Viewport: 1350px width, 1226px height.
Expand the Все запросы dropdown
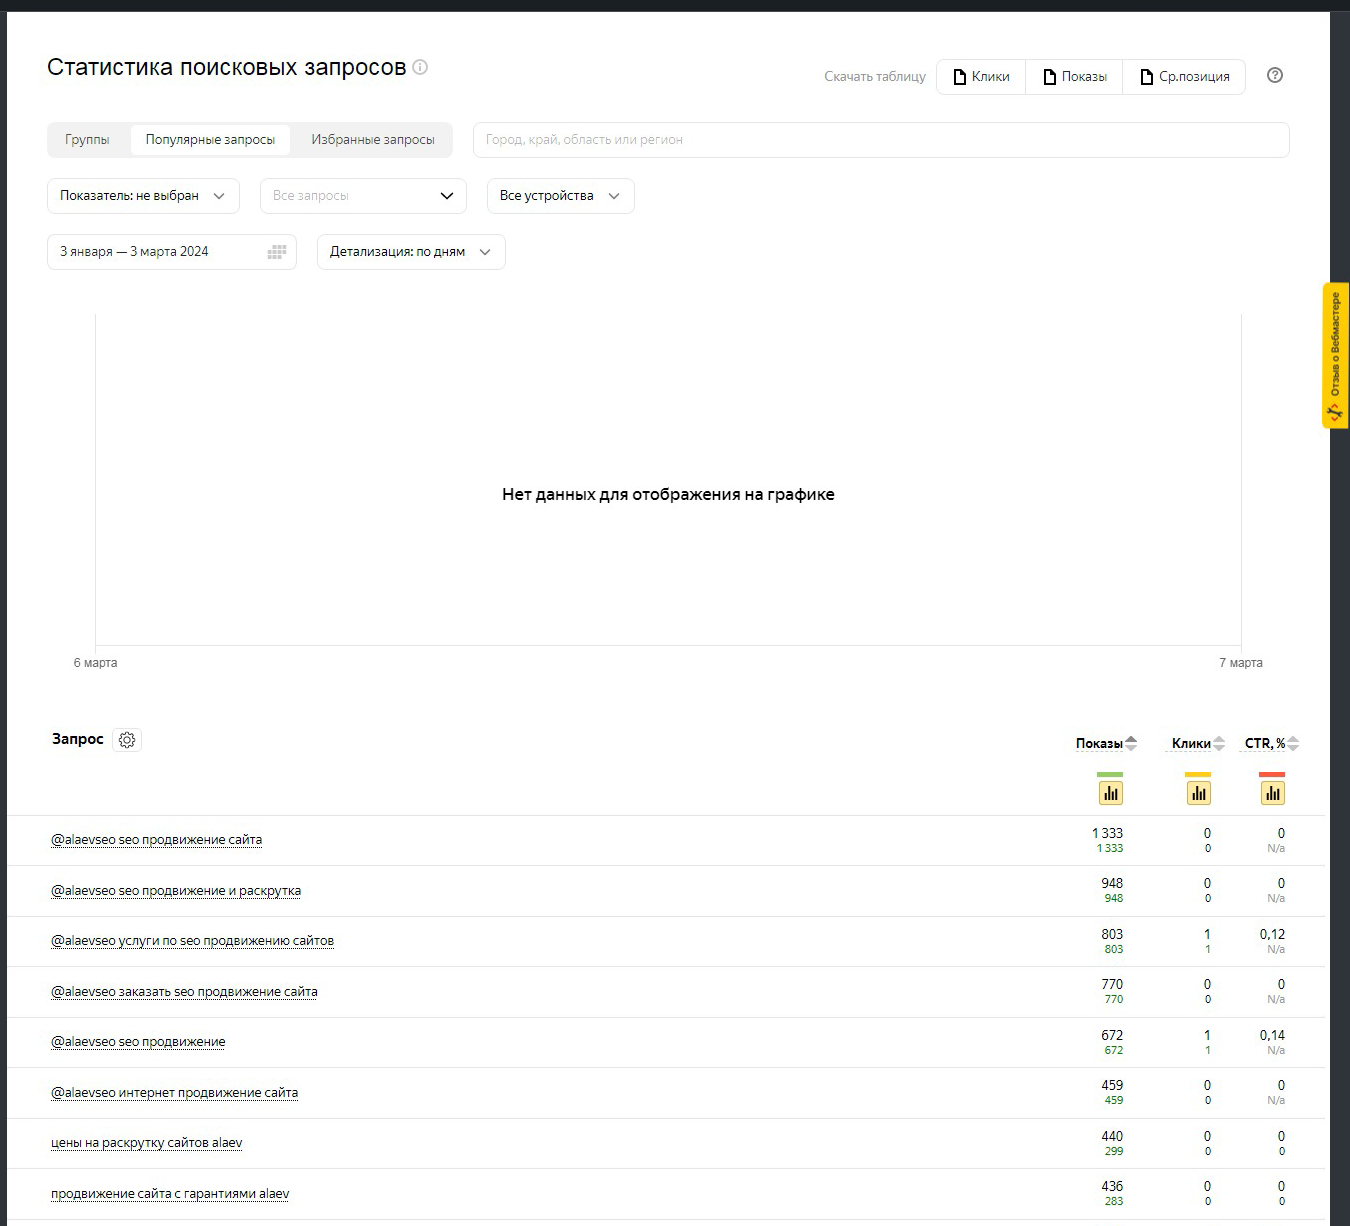click(x=363, y=196)
